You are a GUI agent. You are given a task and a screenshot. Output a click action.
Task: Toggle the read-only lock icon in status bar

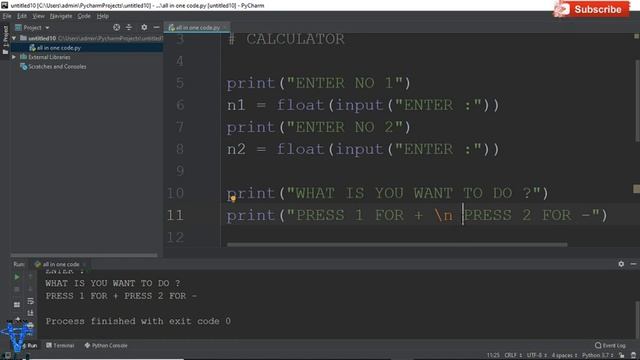point(622,356)
